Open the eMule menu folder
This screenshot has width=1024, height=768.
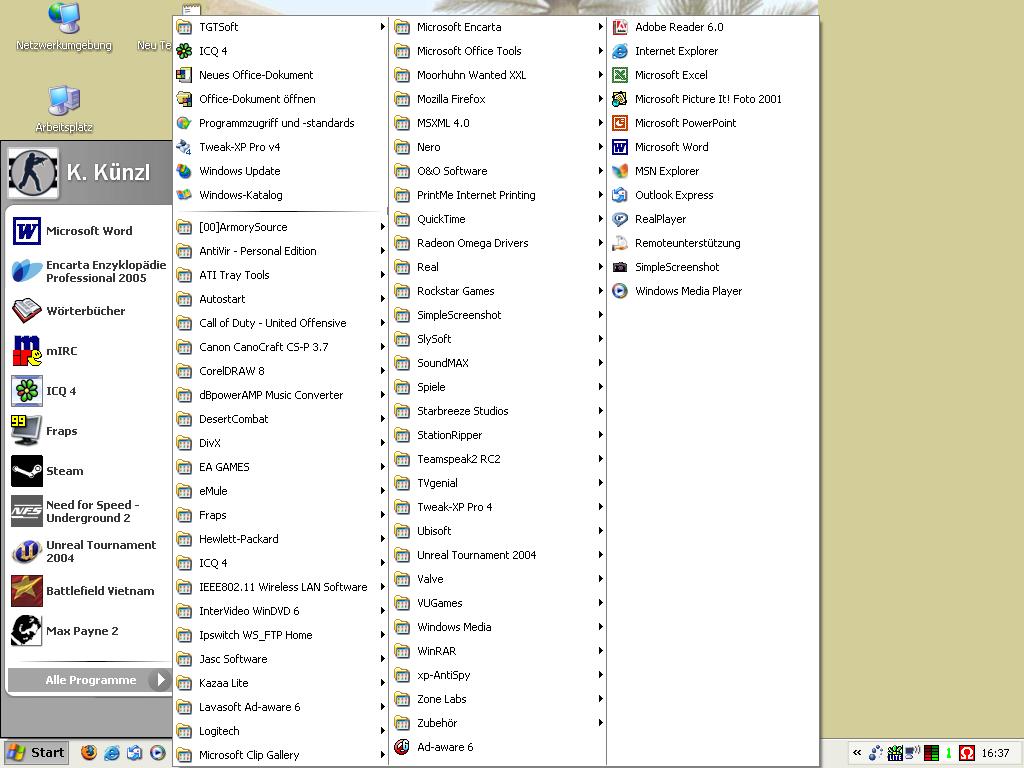(281, 491)
